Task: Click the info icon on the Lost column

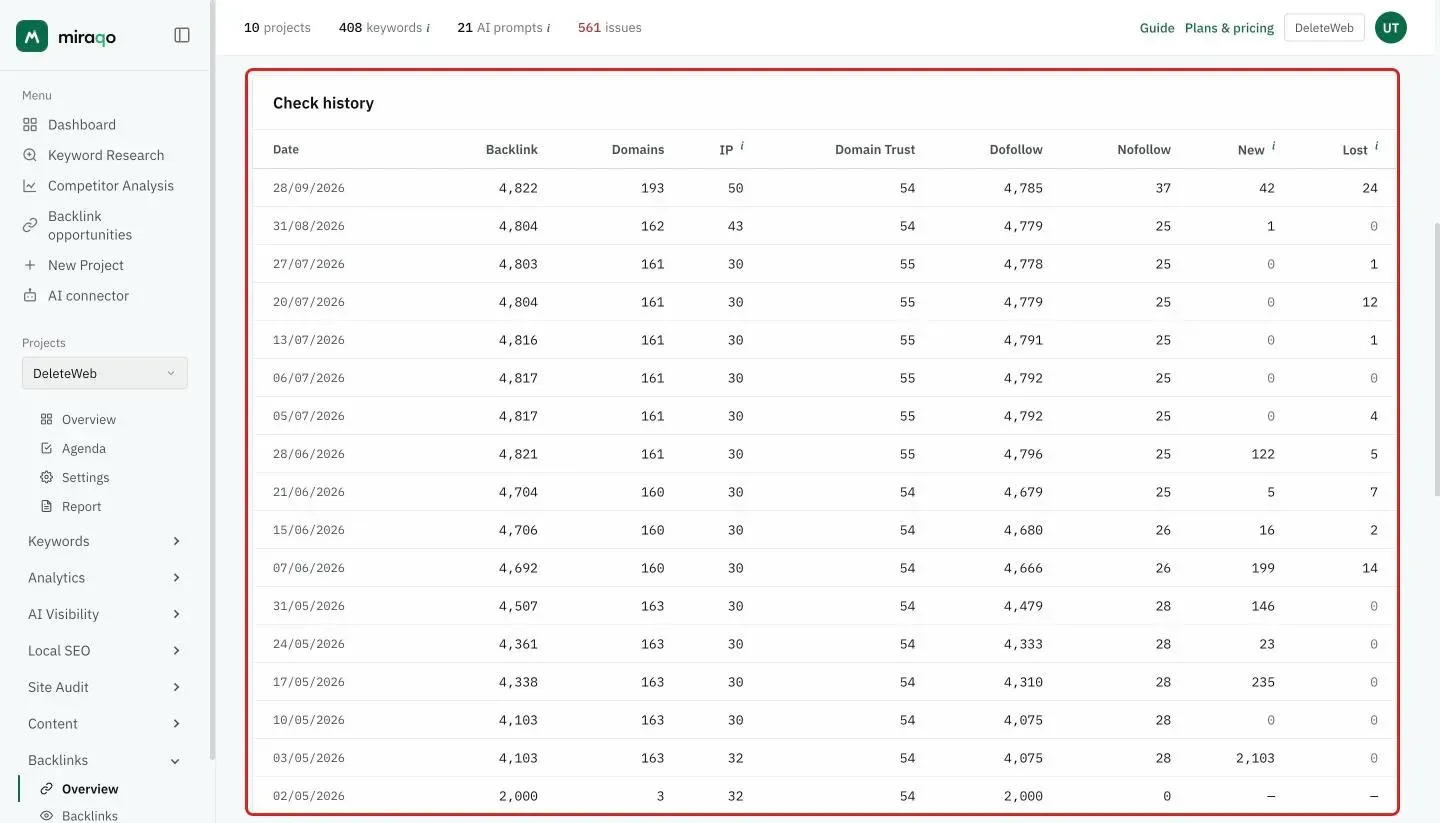Action: click(x=1376, y=146)
